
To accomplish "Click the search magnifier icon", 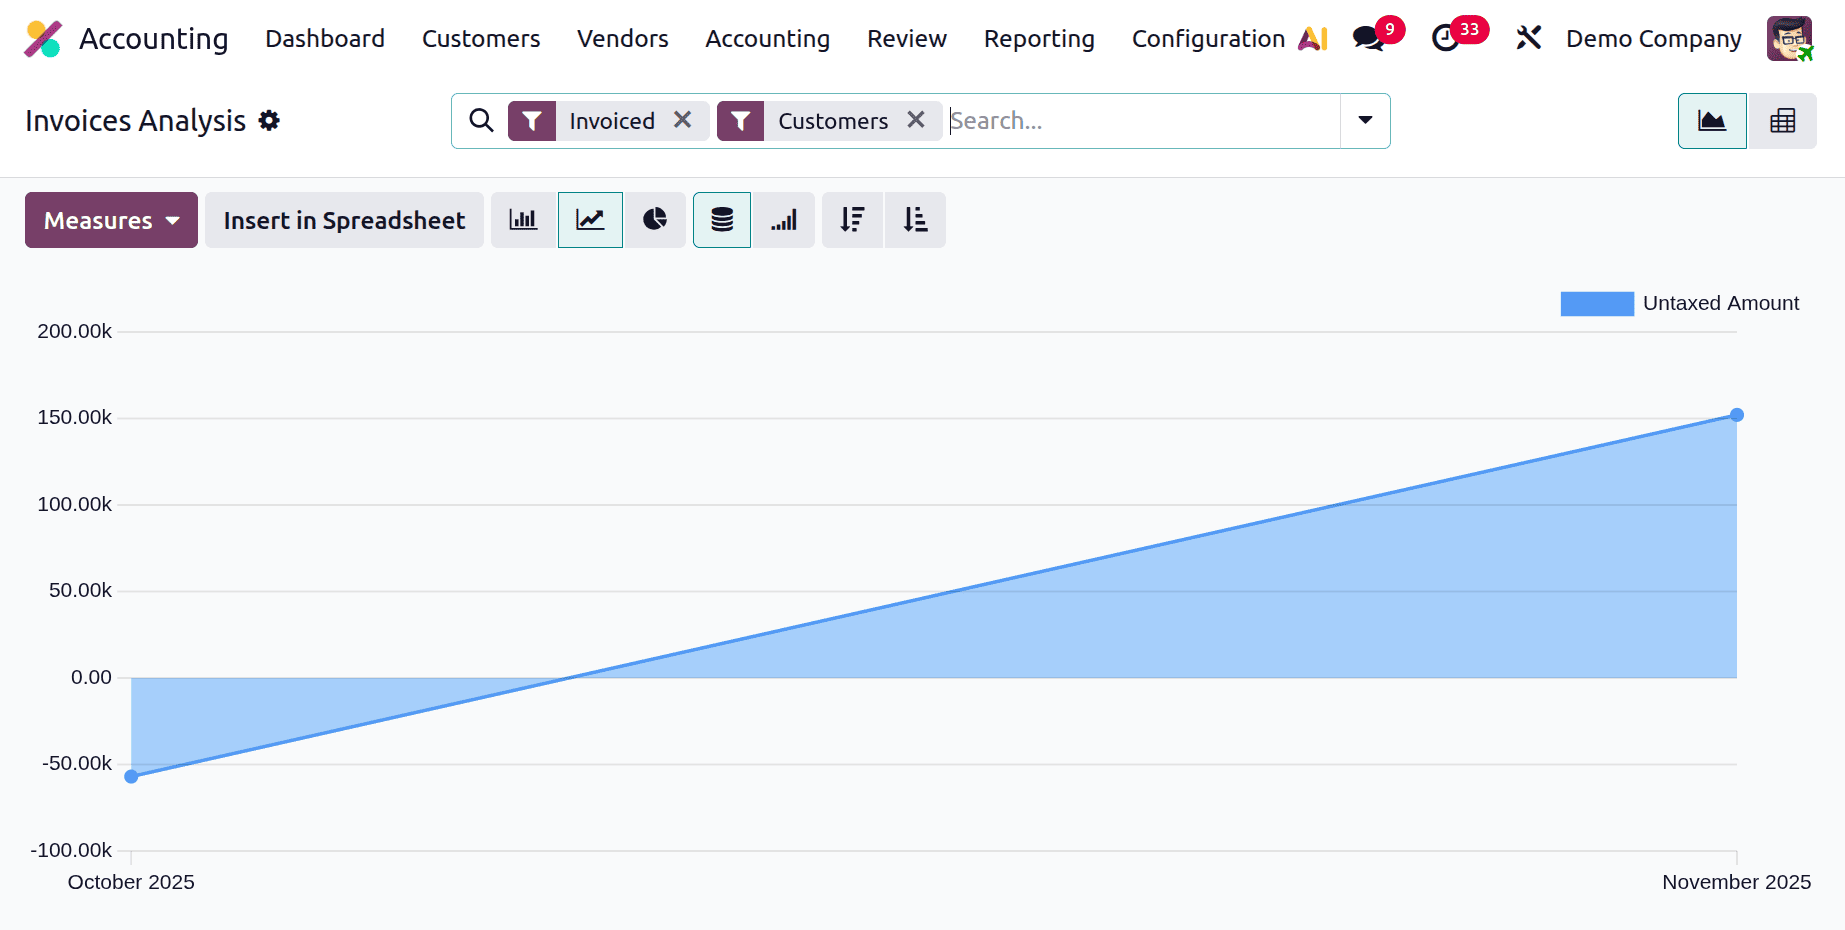I will click(x=481, y=121).
